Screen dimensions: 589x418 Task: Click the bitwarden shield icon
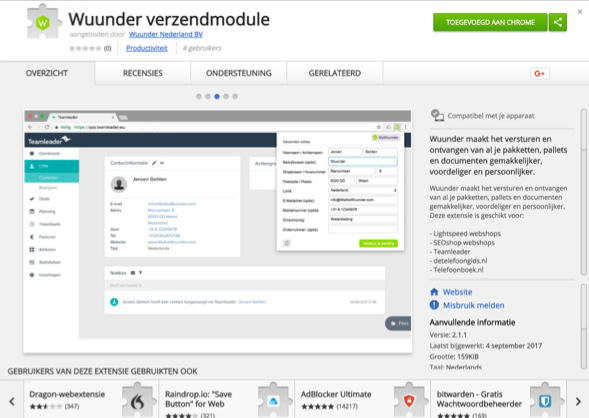[545, 401]
